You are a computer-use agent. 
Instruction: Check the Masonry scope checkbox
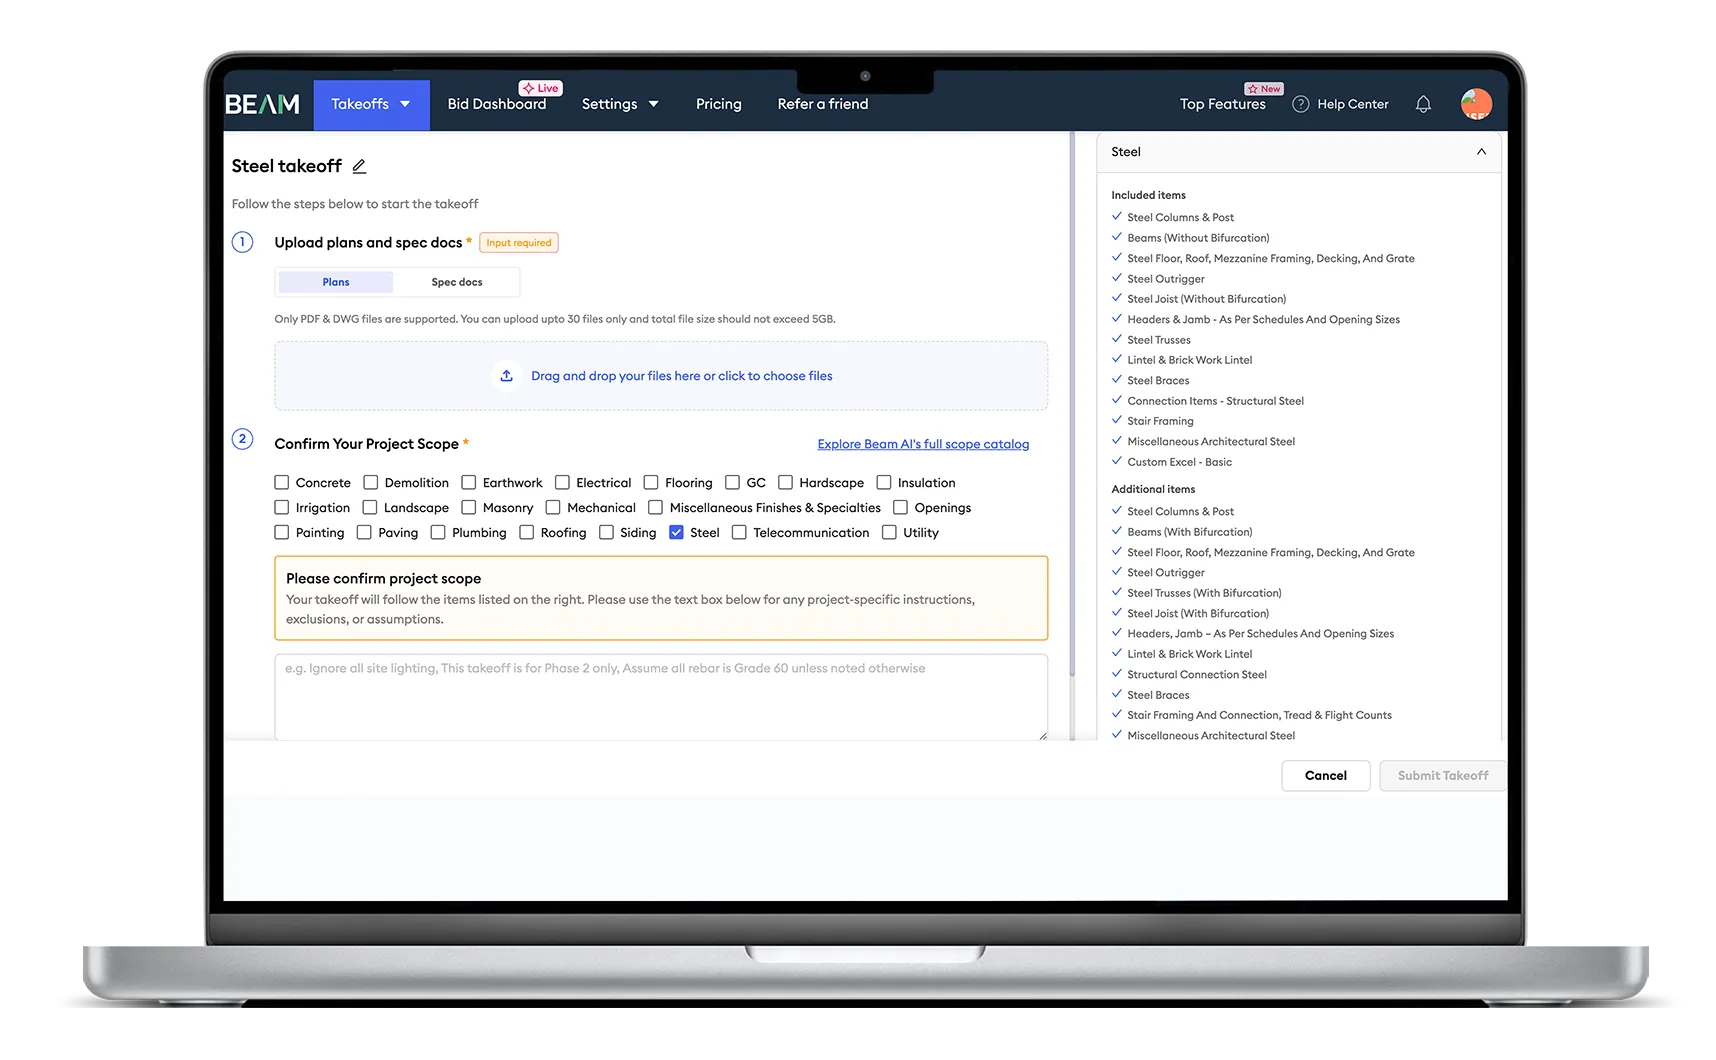(x=469, y=507)
